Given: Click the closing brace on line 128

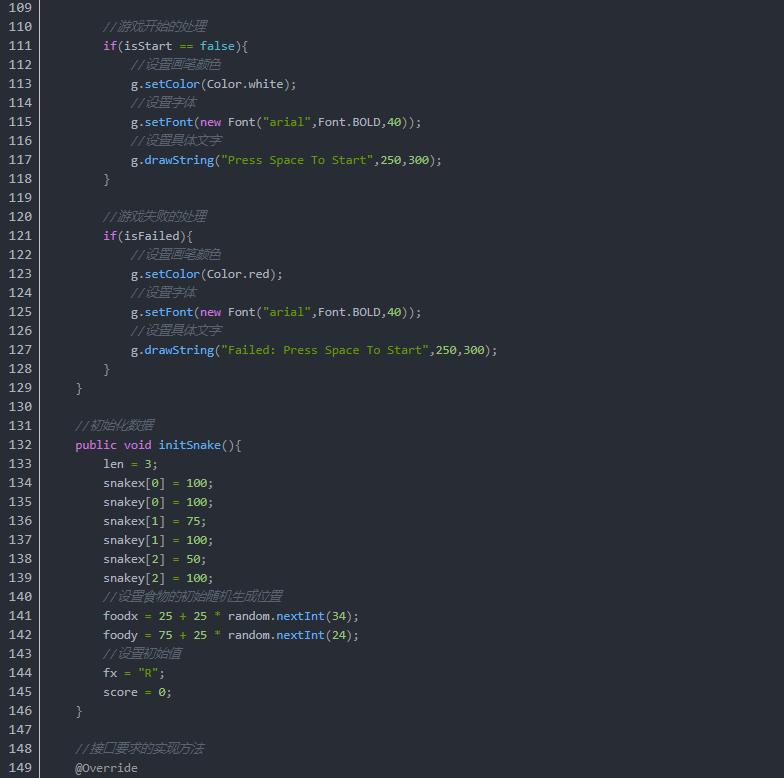Looking at the screenshot, I should (106, 369).
